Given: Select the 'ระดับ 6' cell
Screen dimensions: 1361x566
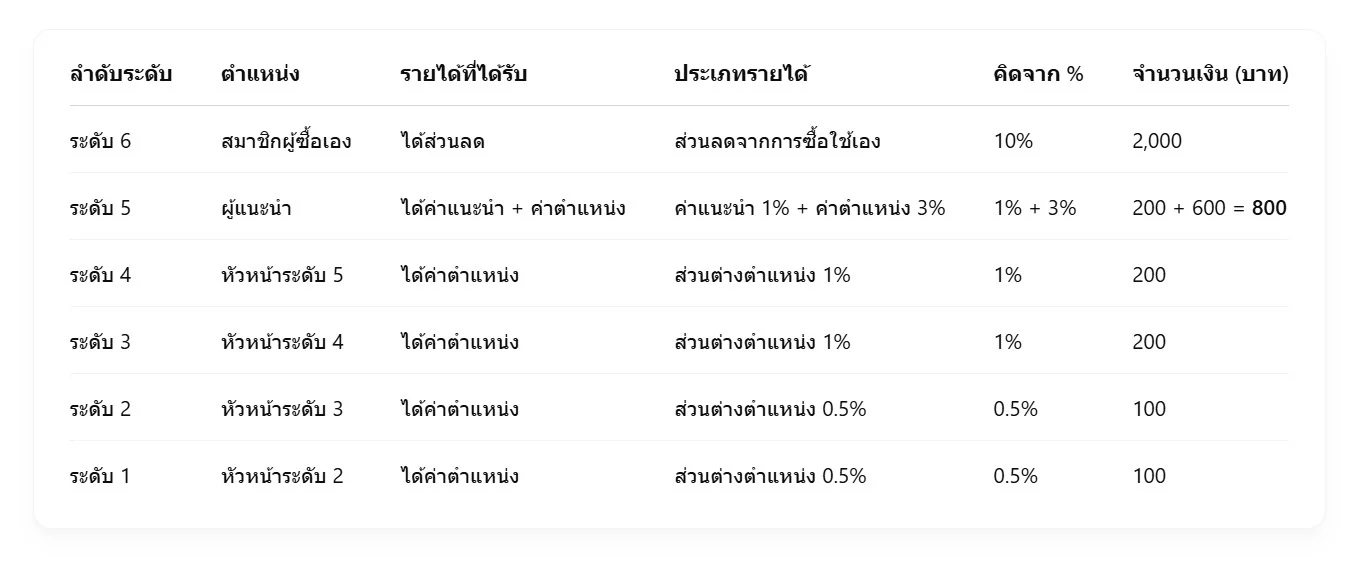Looking at the screenshot, I should [x=100, y=141].
